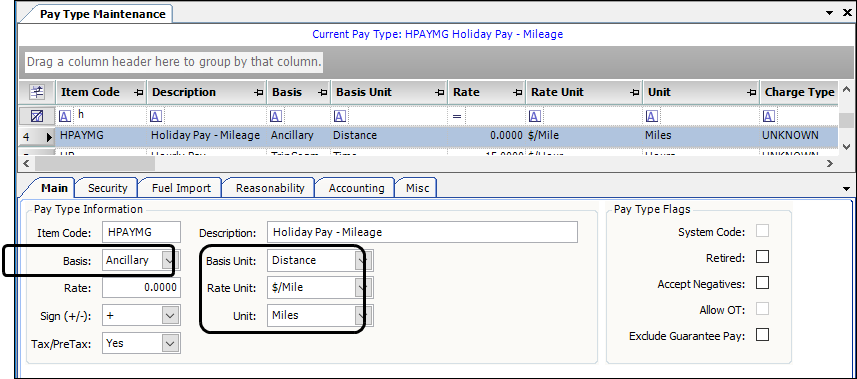The image size is (857, 379).
Task: Open the Accounting tab
Action: tap(356, 188)
